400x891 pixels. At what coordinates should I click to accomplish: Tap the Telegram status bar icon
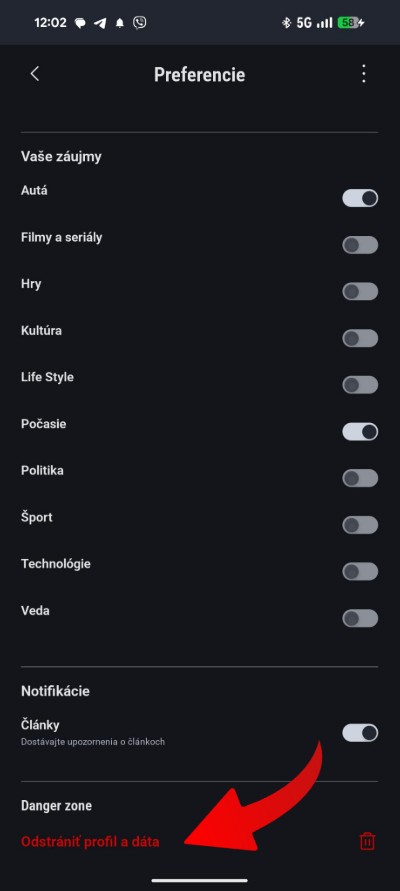click(100, 23)
